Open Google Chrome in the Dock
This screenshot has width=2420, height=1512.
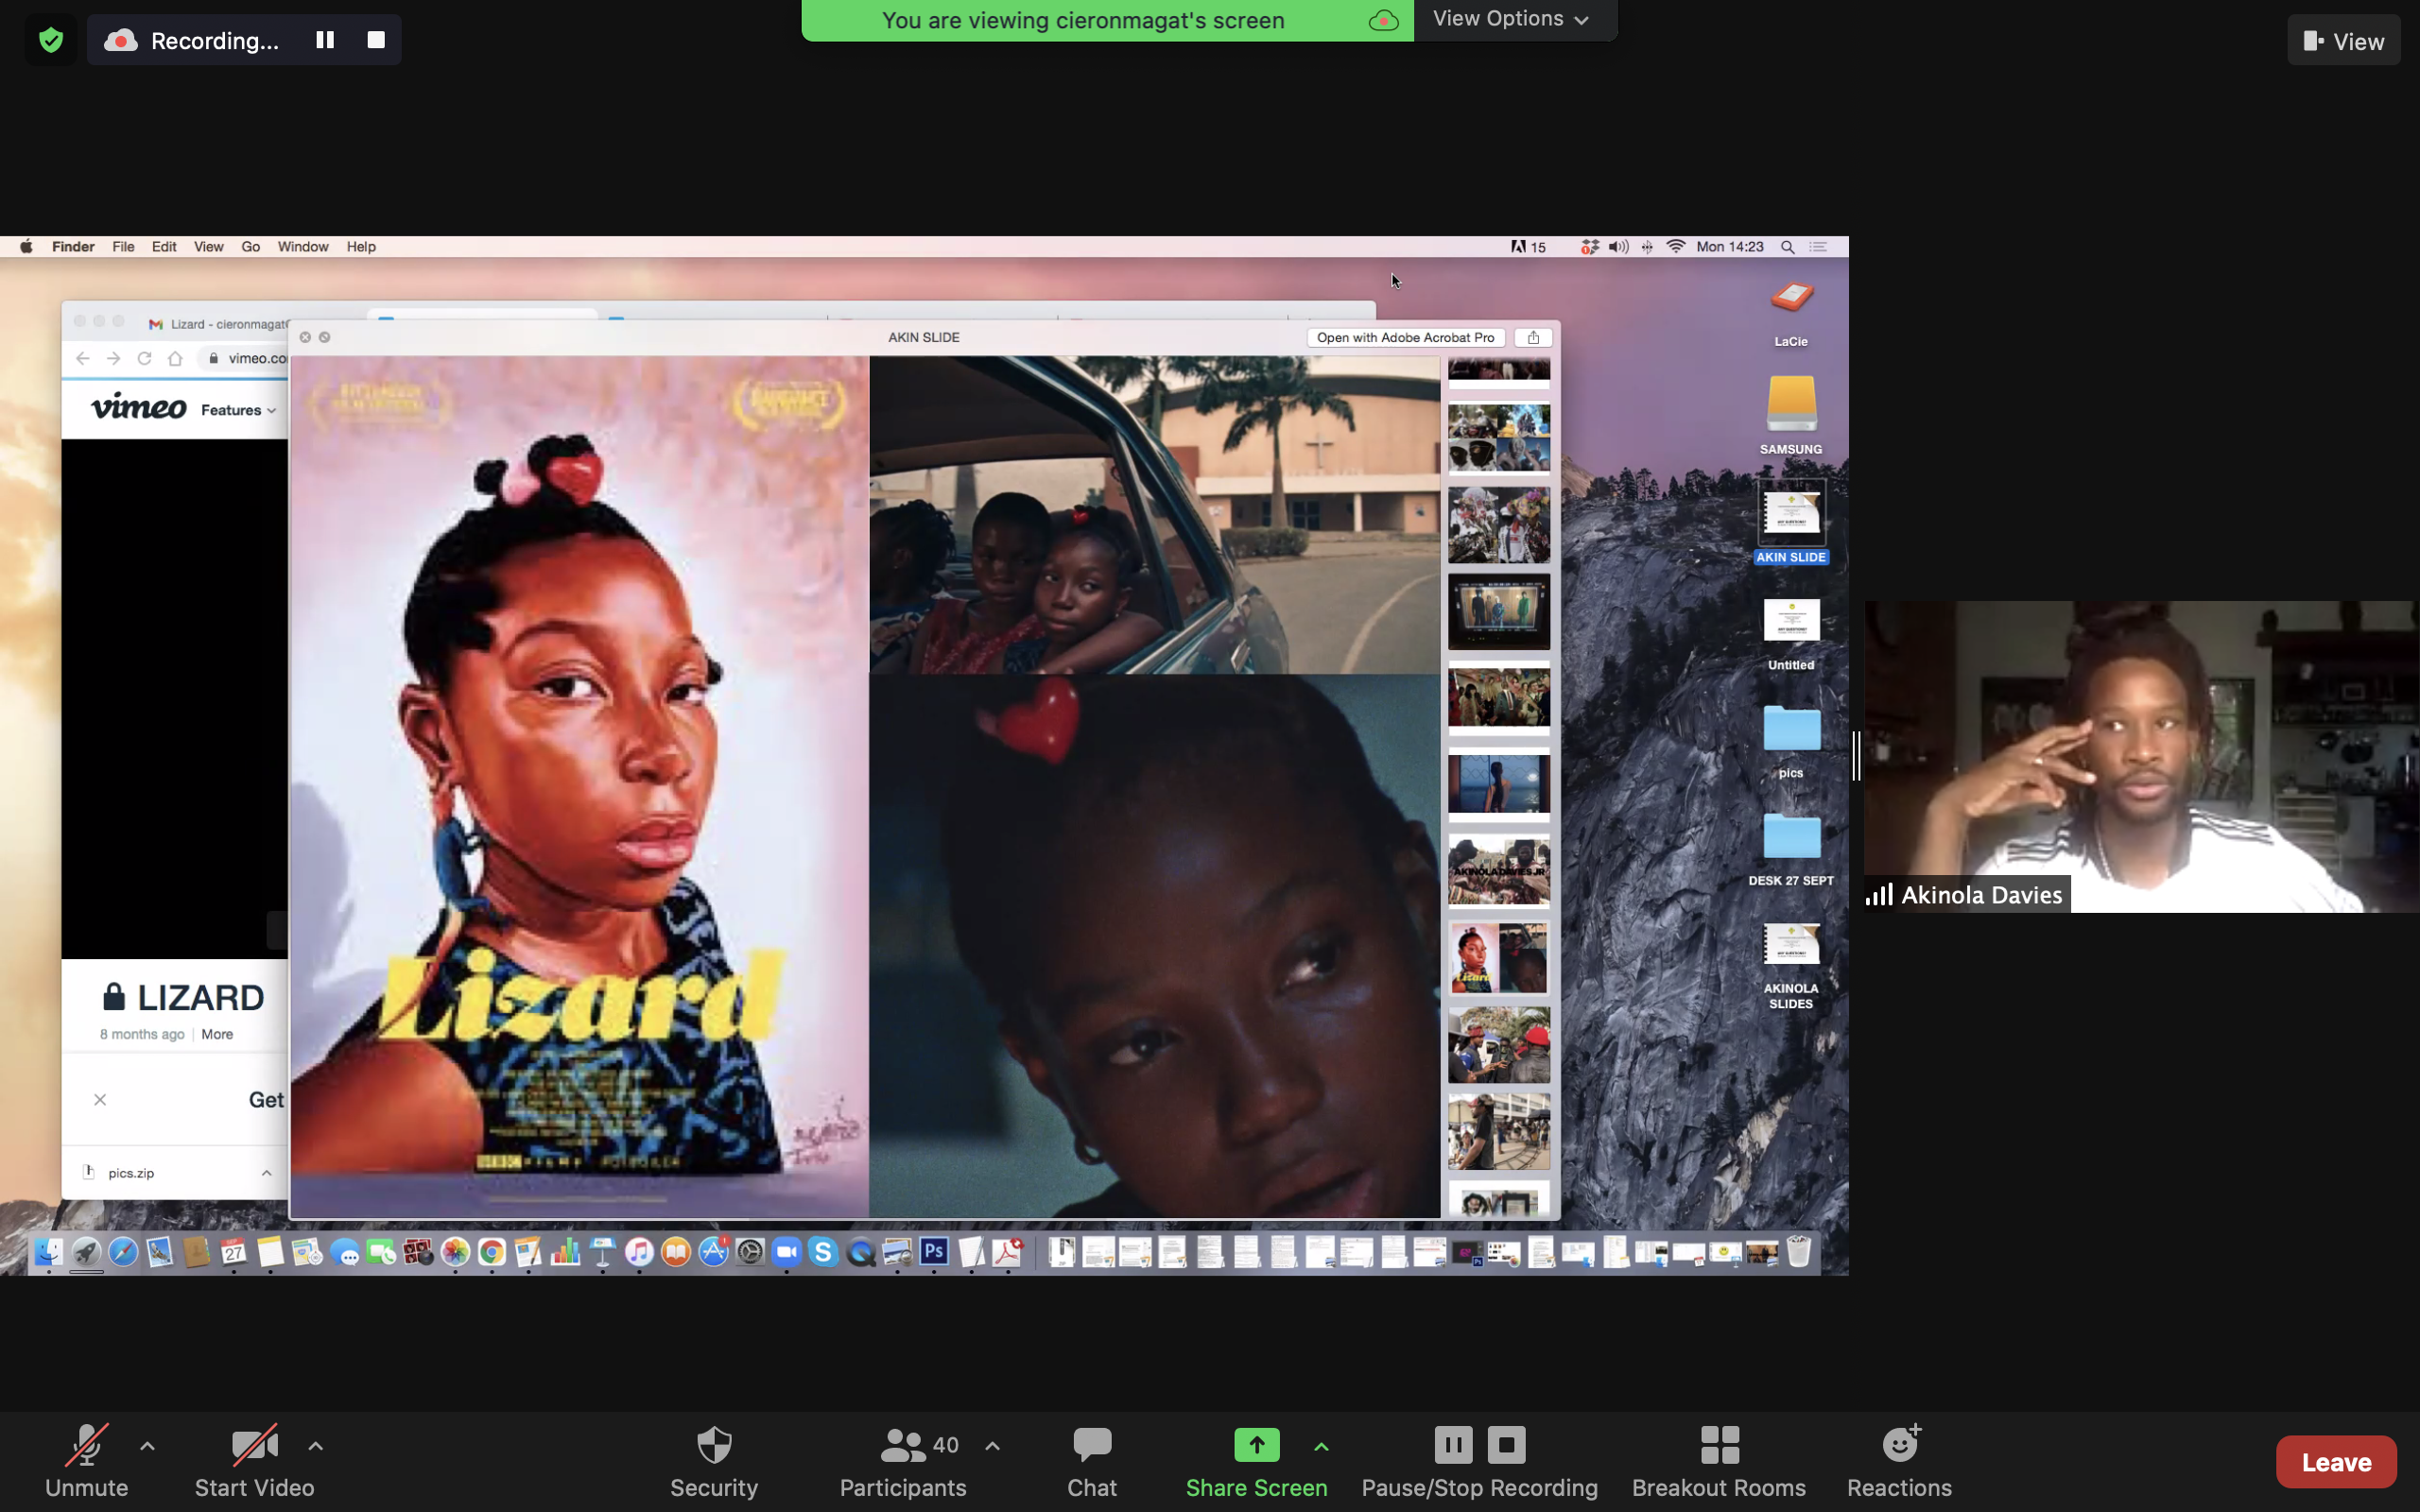(x=491, y=1252)
